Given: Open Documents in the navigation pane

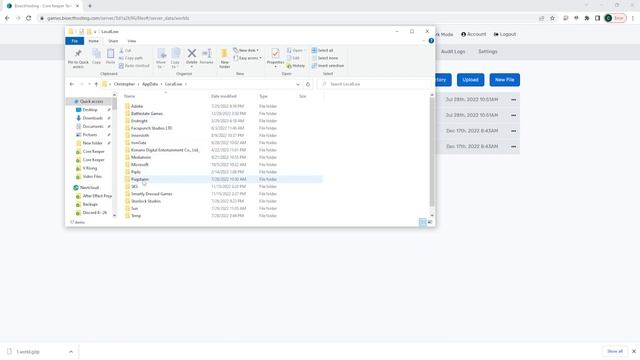Looking at the screenshot, I should (93, 127).
